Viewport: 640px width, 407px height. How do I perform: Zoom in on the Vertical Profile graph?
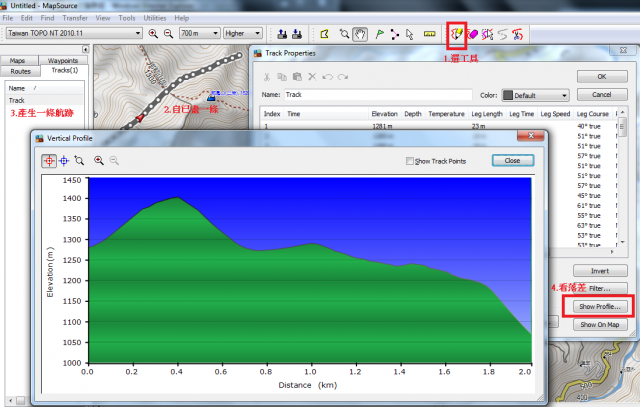(99, 160)
